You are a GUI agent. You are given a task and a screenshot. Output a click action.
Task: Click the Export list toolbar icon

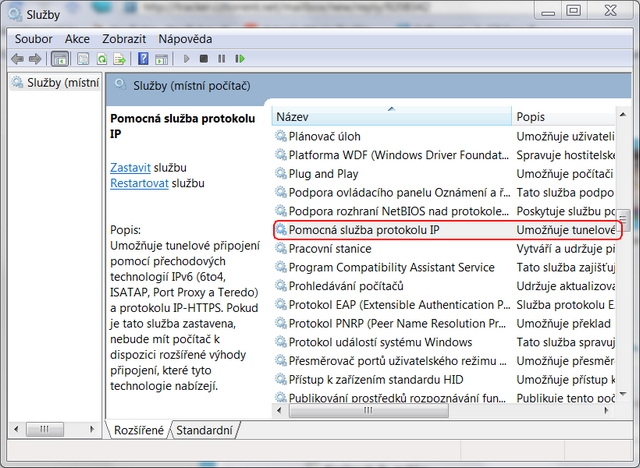pos(119,59)
